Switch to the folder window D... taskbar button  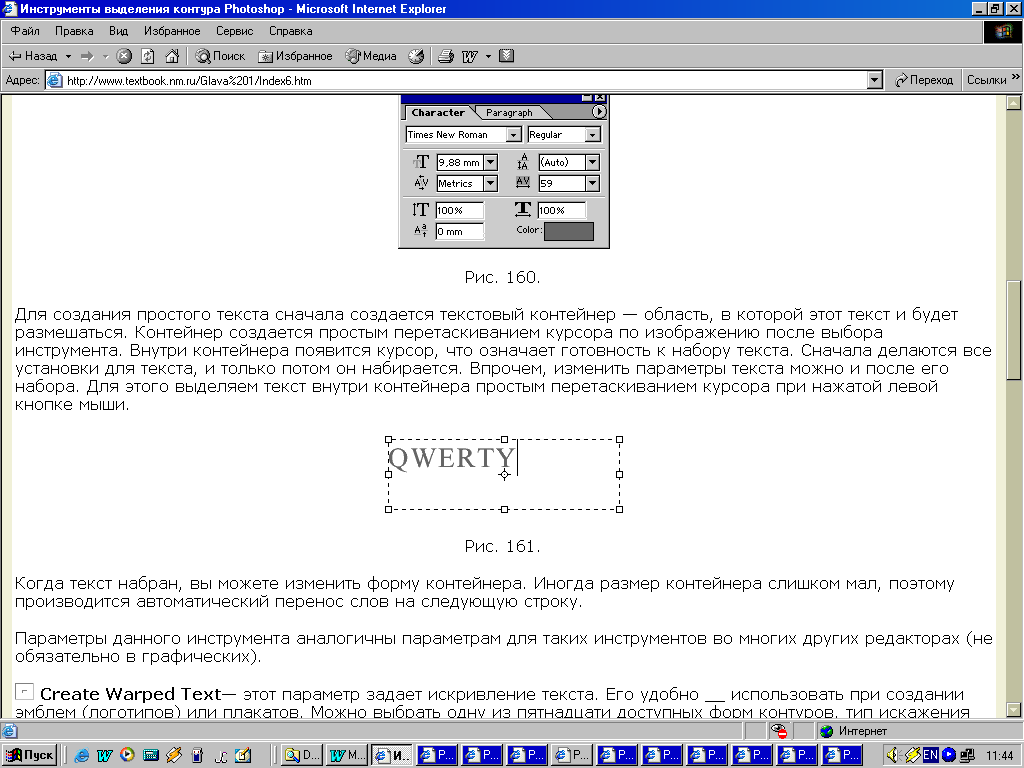click(302, 756)
